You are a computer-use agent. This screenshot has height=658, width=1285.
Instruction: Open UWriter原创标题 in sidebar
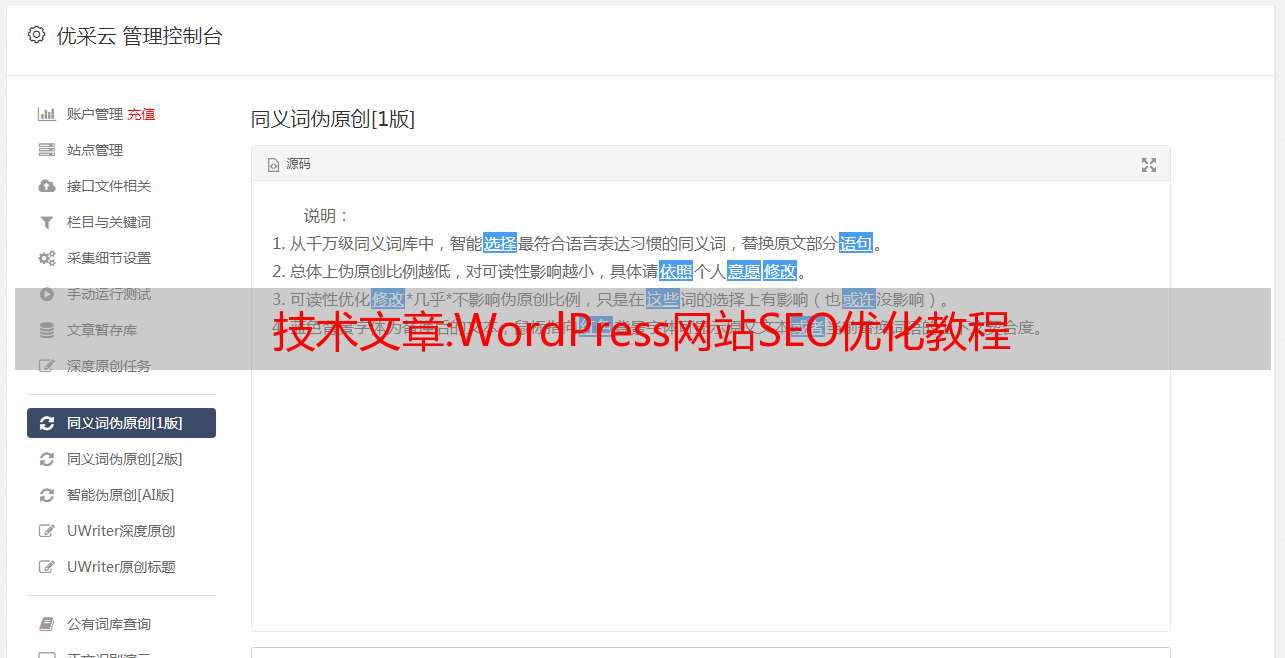[x=121, y=567]
